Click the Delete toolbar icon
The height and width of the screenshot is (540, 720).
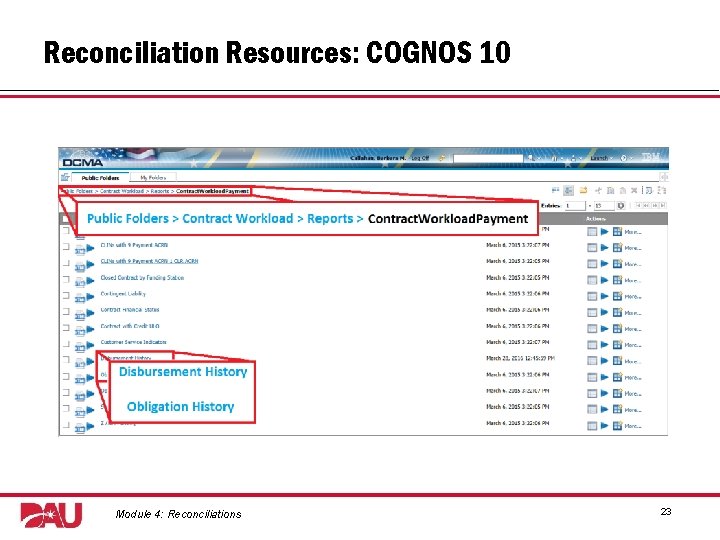click(634, 190)
